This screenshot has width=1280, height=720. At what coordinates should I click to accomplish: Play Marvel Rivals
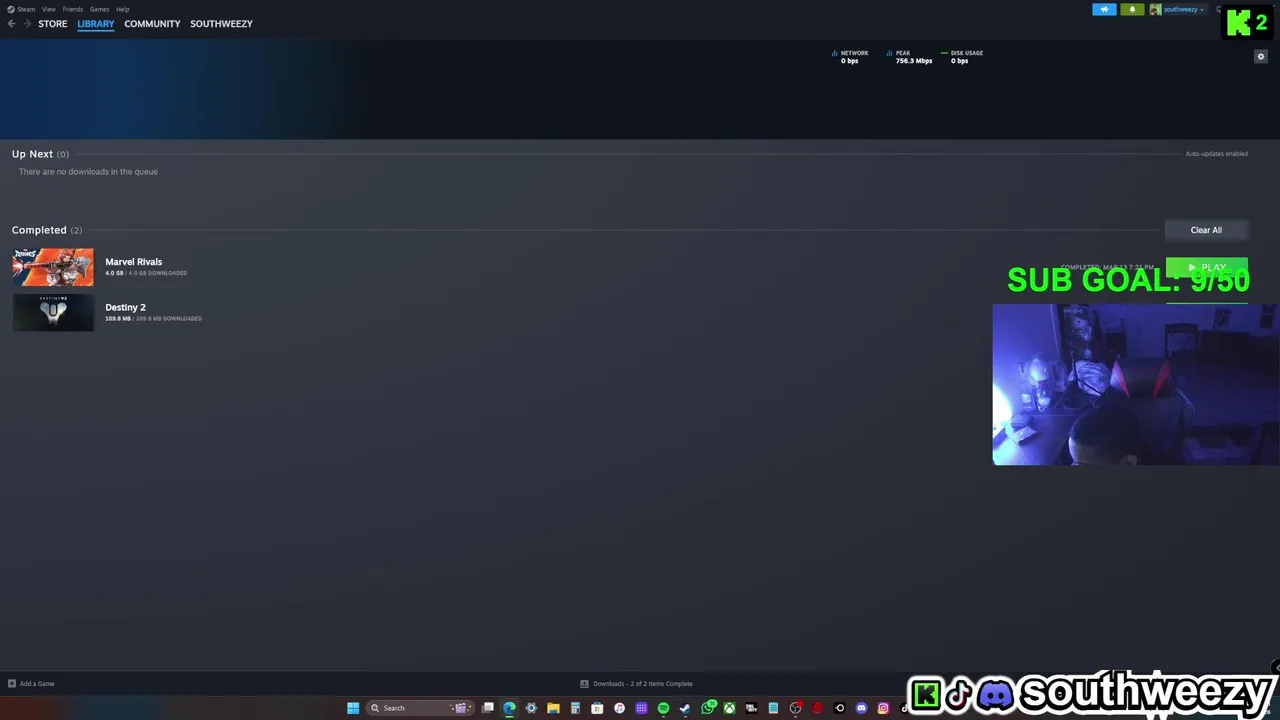click(x=1207, y=267)
